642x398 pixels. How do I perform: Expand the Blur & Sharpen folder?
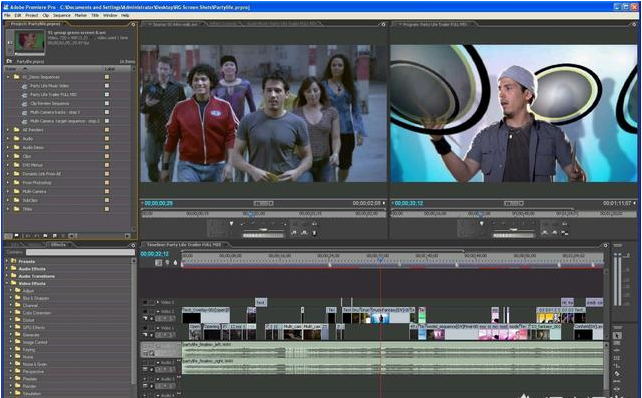(11, 298)
